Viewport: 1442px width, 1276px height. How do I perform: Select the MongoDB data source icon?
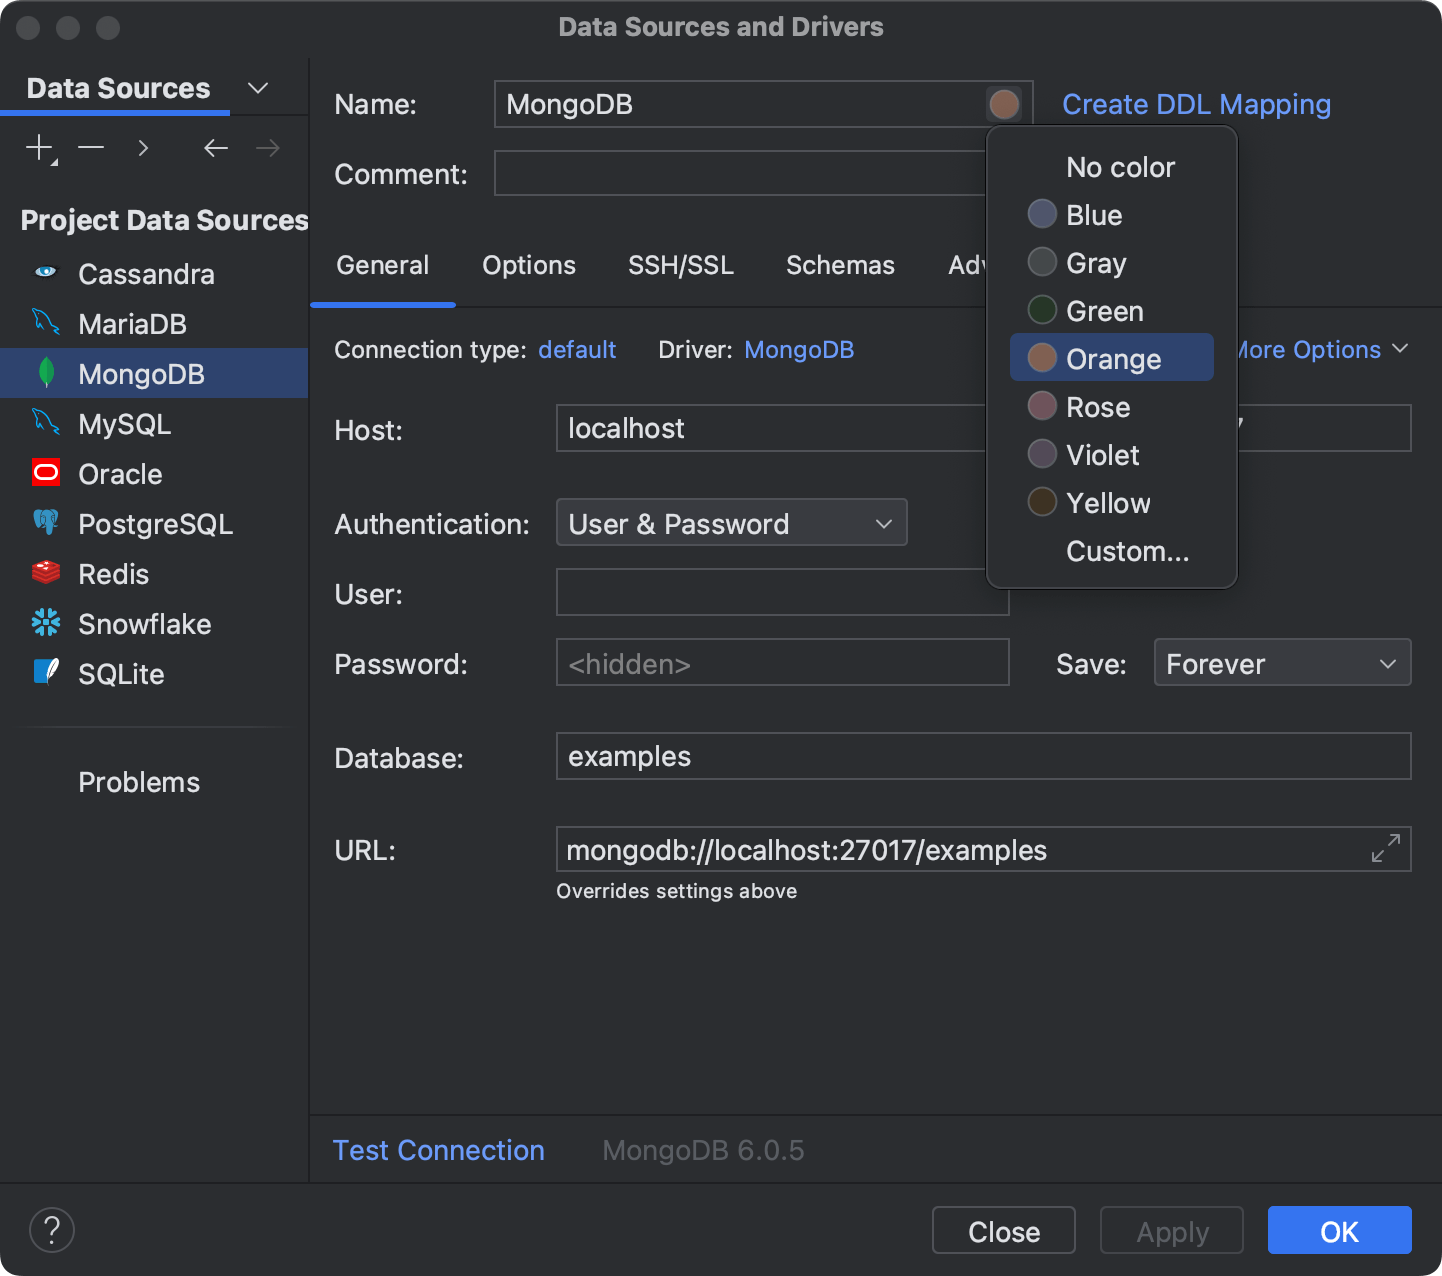[45, 373]
